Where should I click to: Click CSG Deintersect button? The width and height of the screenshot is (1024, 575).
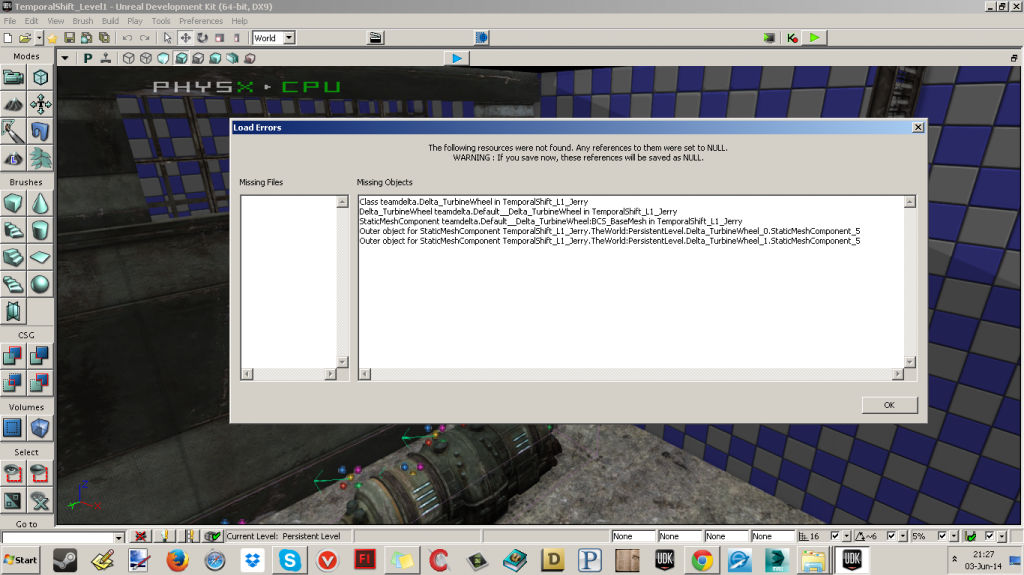[40, 382]
